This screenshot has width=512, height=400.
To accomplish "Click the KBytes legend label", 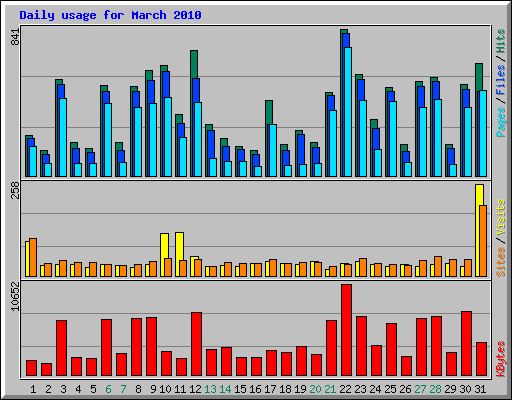I will (501, 359).
